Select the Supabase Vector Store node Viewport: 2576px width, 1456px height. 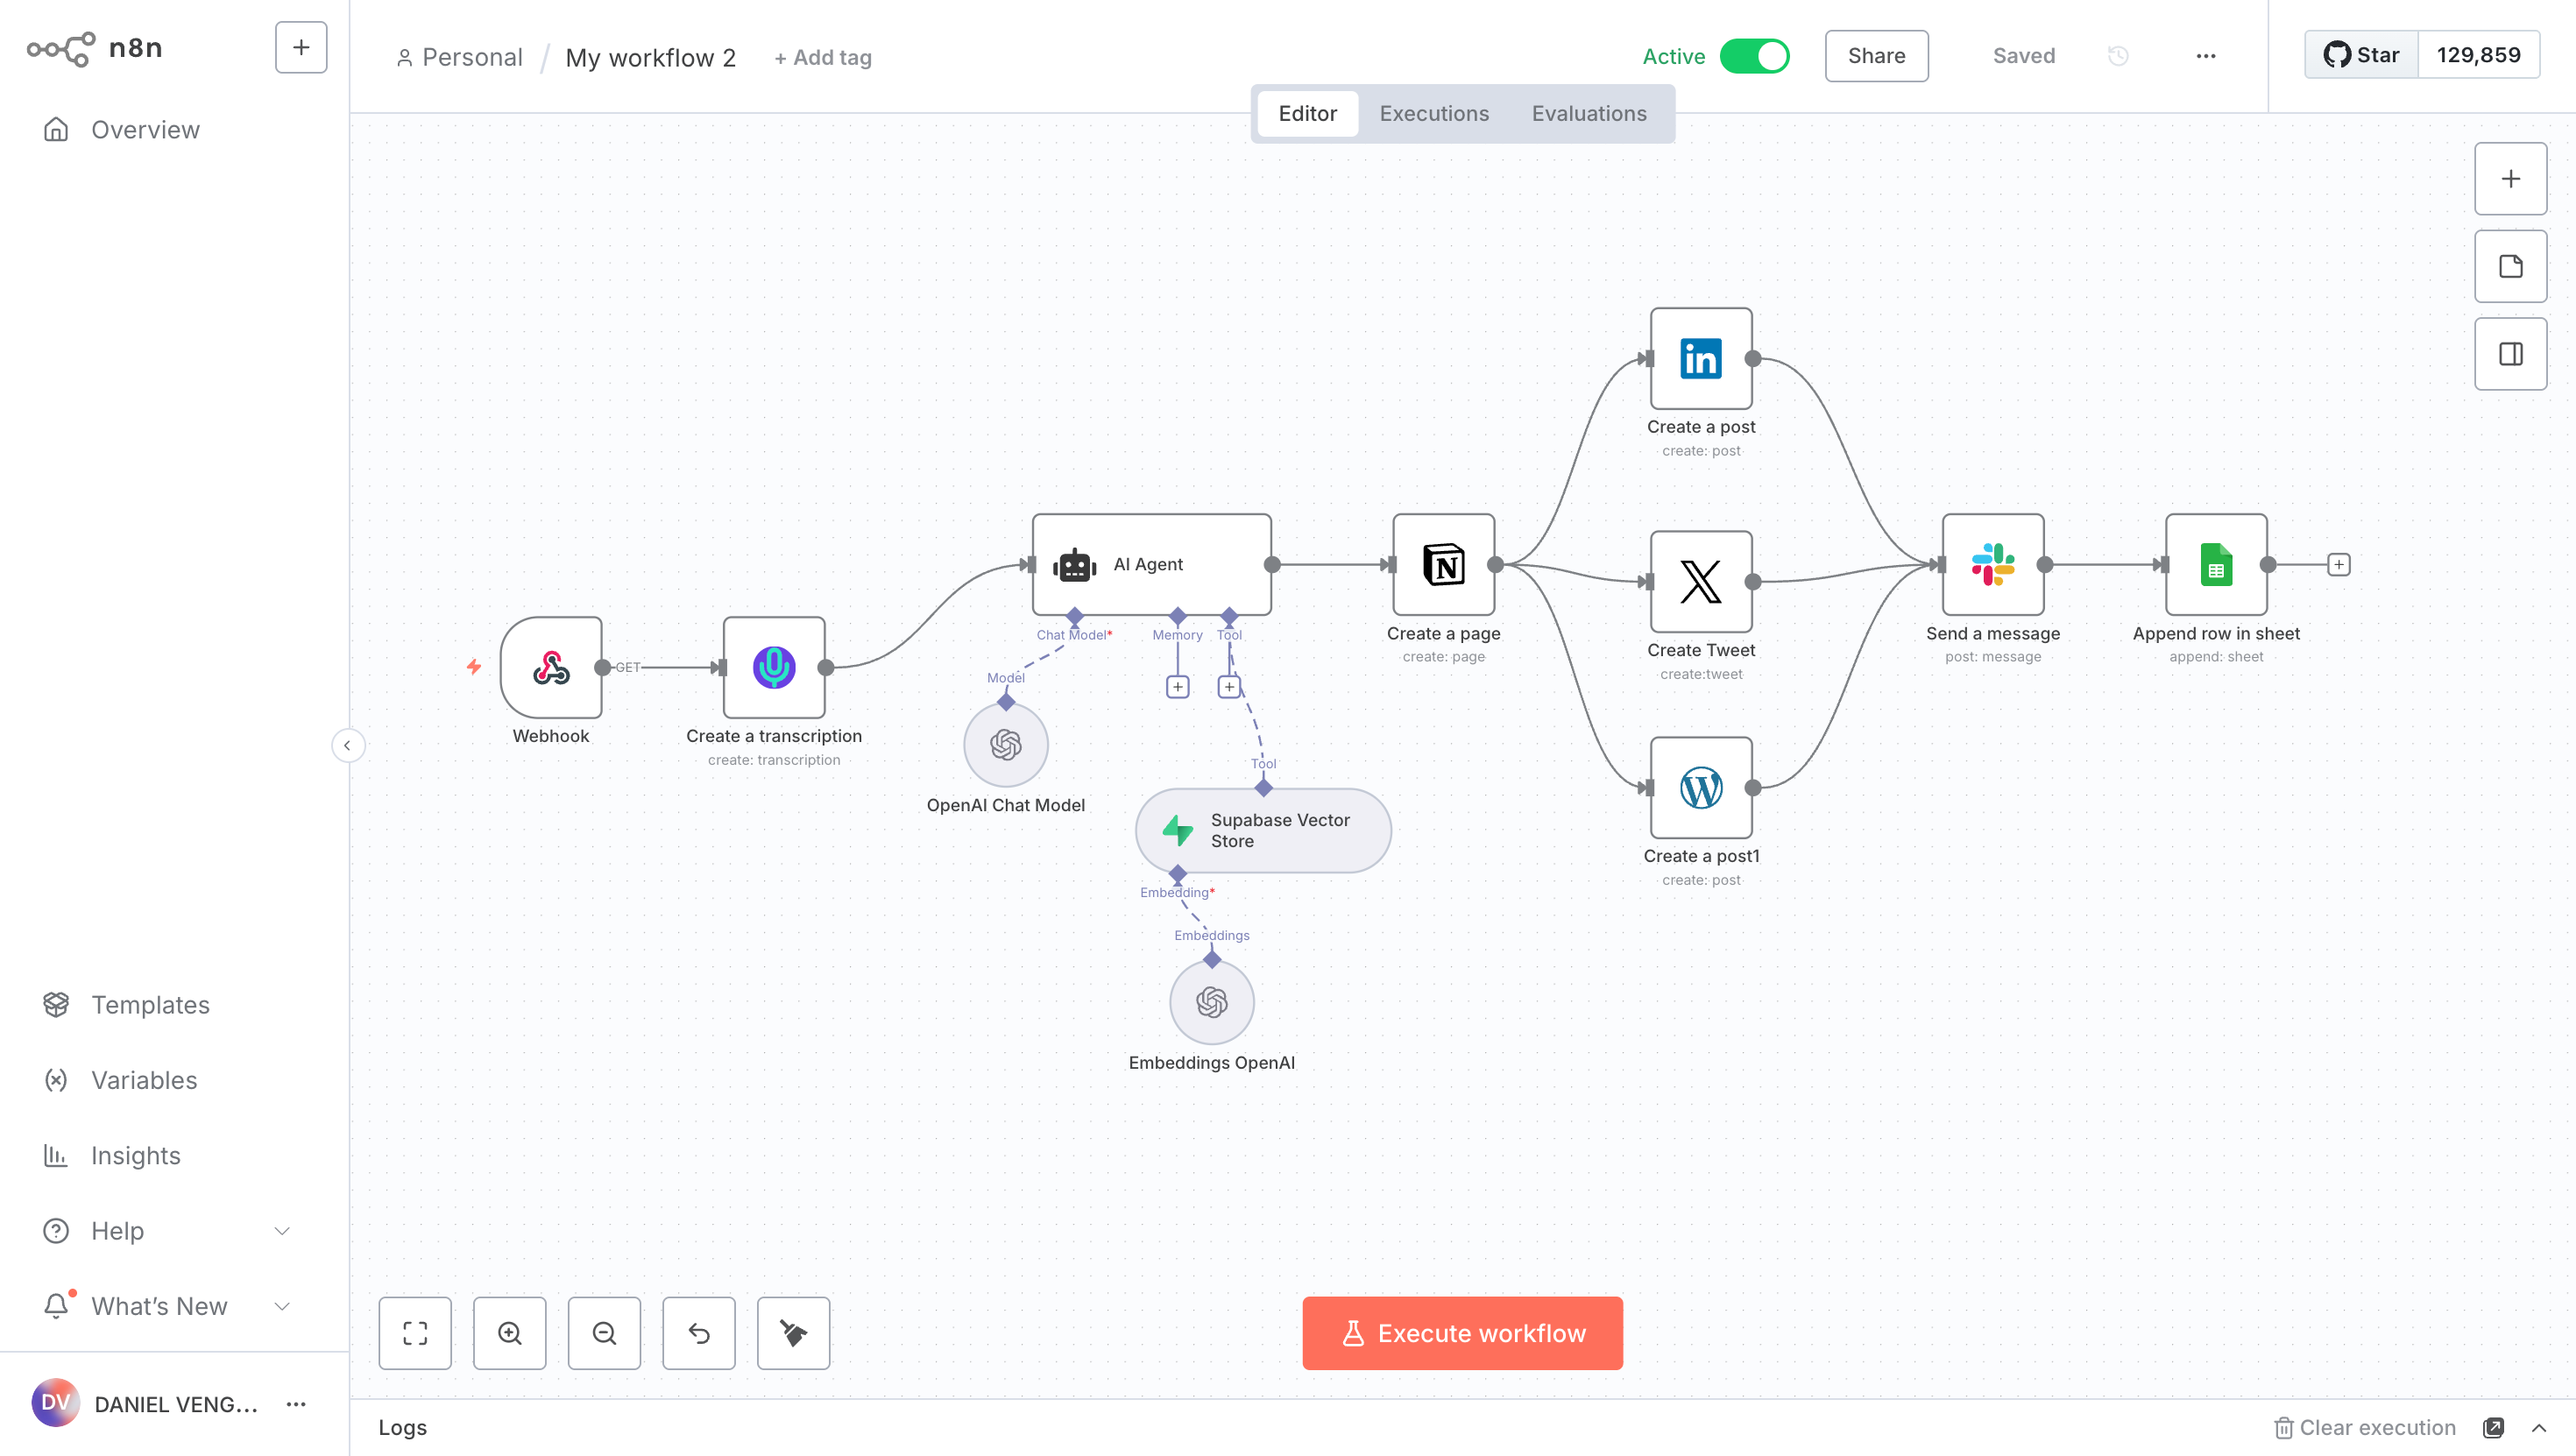point(1263,830)
